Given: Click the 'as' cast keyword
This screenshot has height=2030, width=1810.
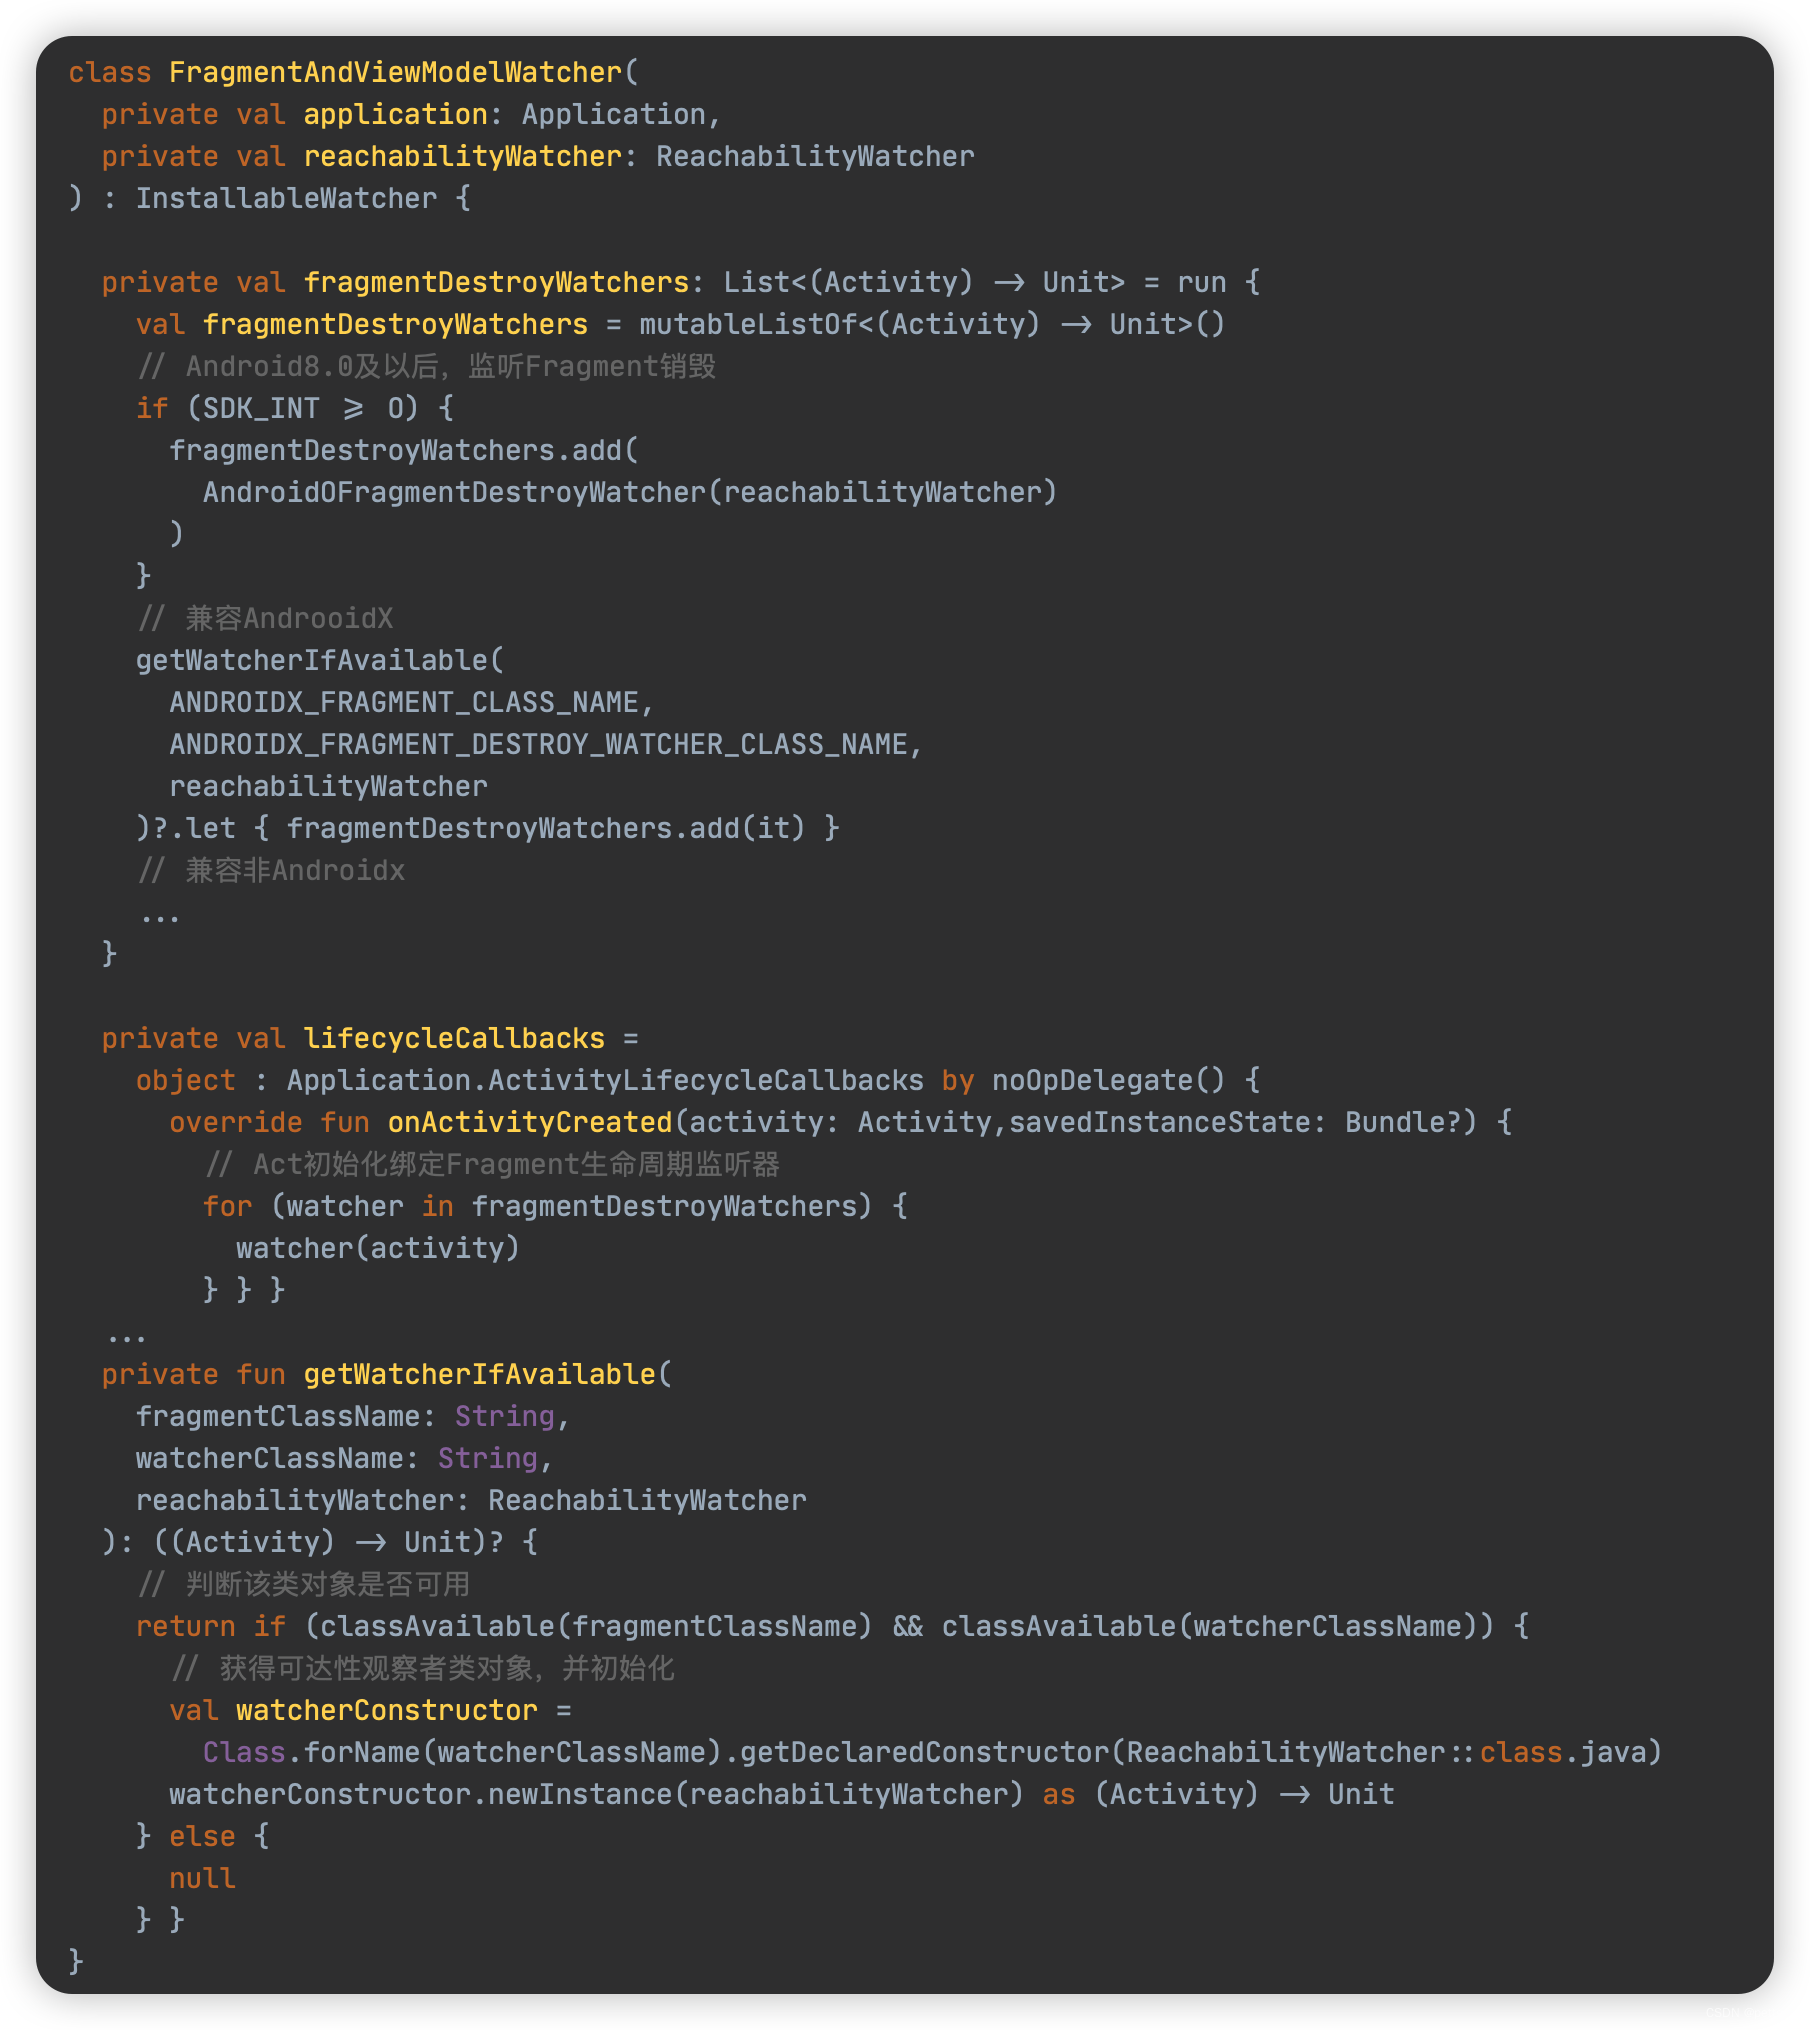Looking at the screenshot, I should coord(1059,1795).
